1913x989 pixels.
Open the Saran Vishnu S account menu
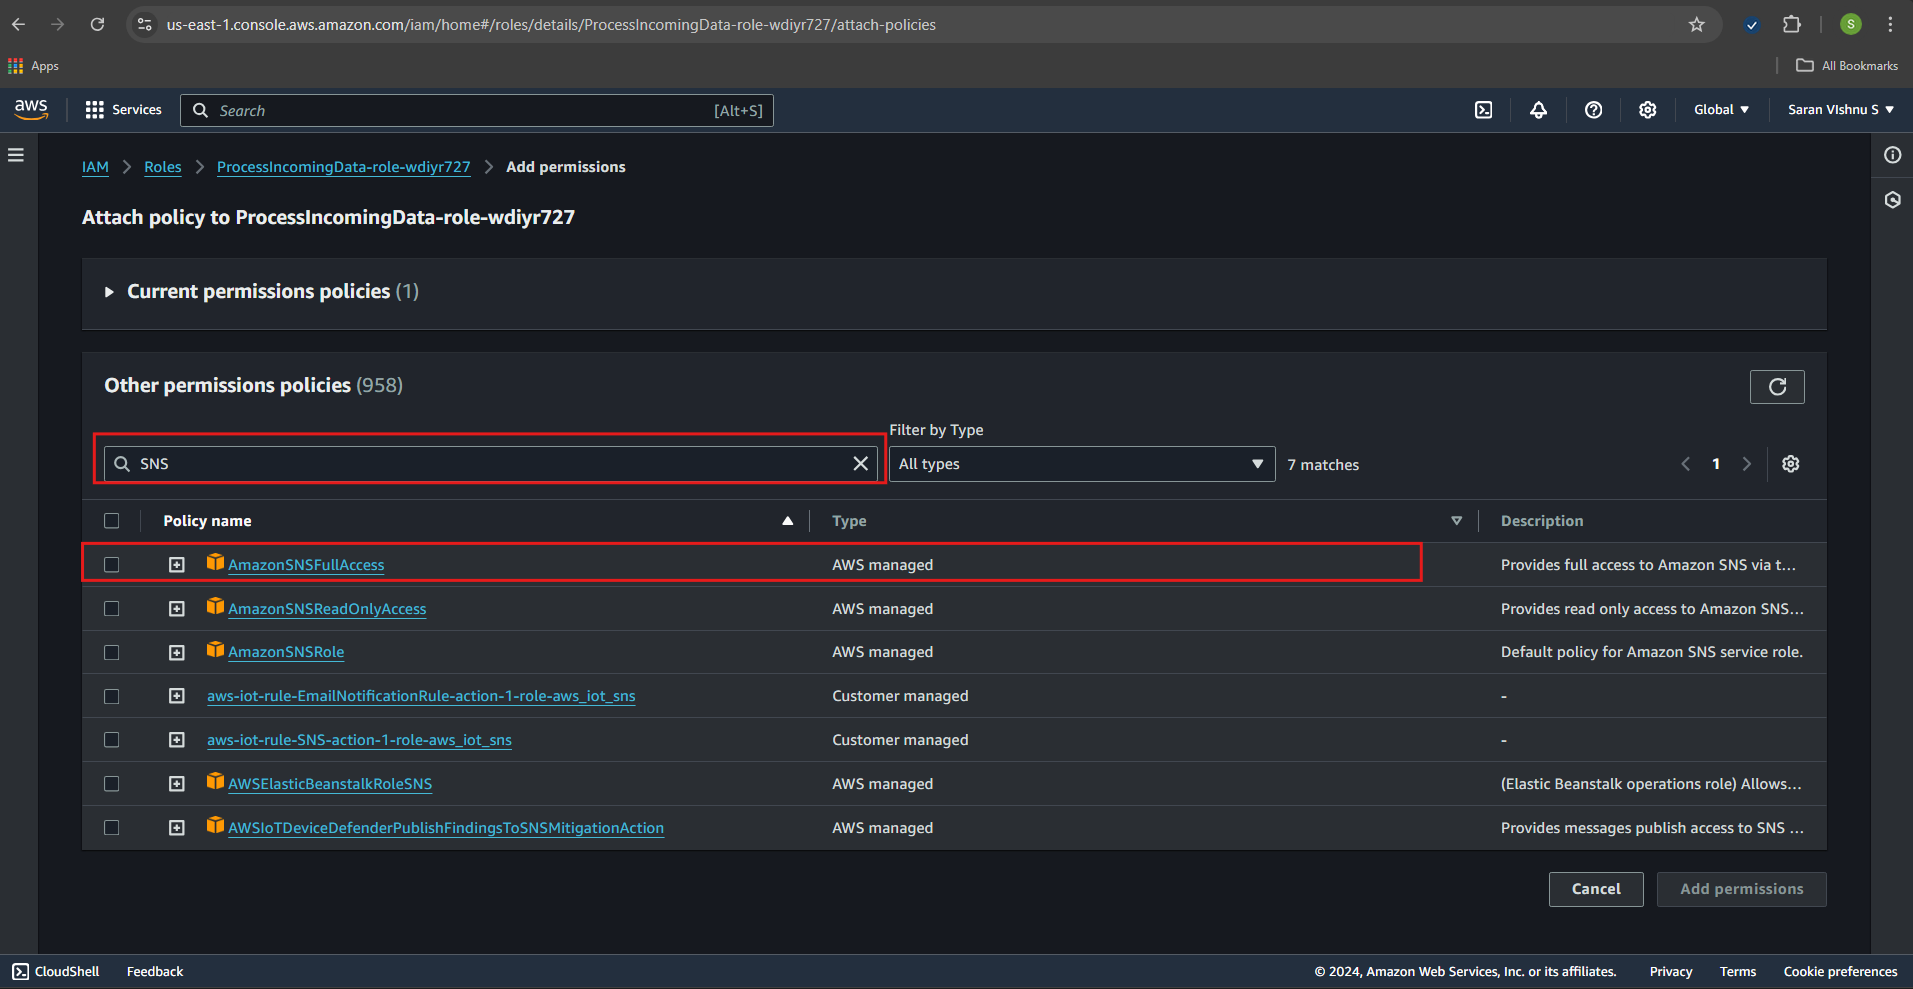(x=1840, y=110)
